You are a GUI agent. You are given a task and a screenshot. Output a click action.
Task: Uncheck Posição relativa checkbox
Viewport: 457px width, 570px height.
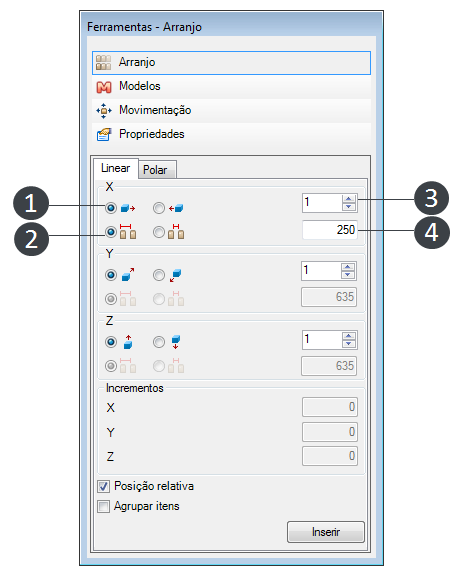(x=104, y=486)
